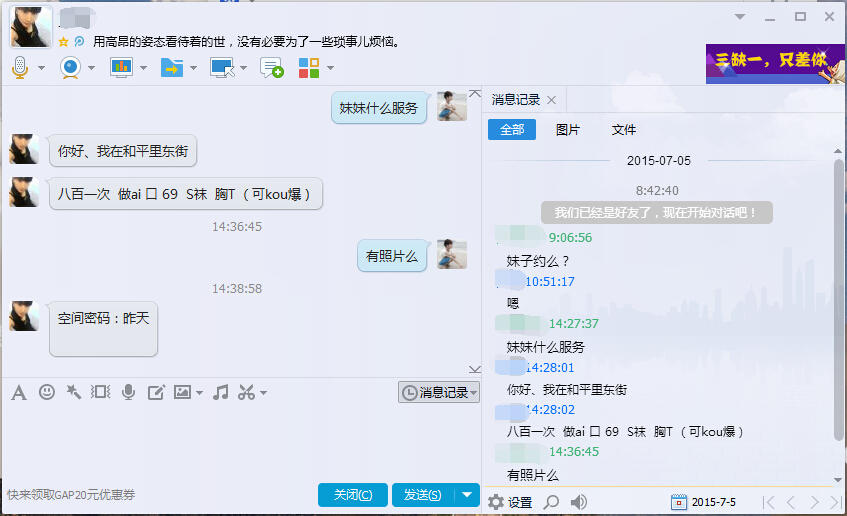Switch to the 图片 tab
This screenshot has width=847, height=516.
(x=568, y=130)
